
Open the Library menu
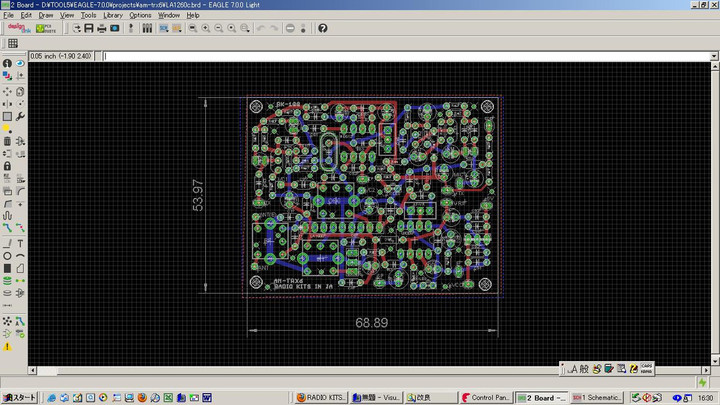click(x=112, y=16)
